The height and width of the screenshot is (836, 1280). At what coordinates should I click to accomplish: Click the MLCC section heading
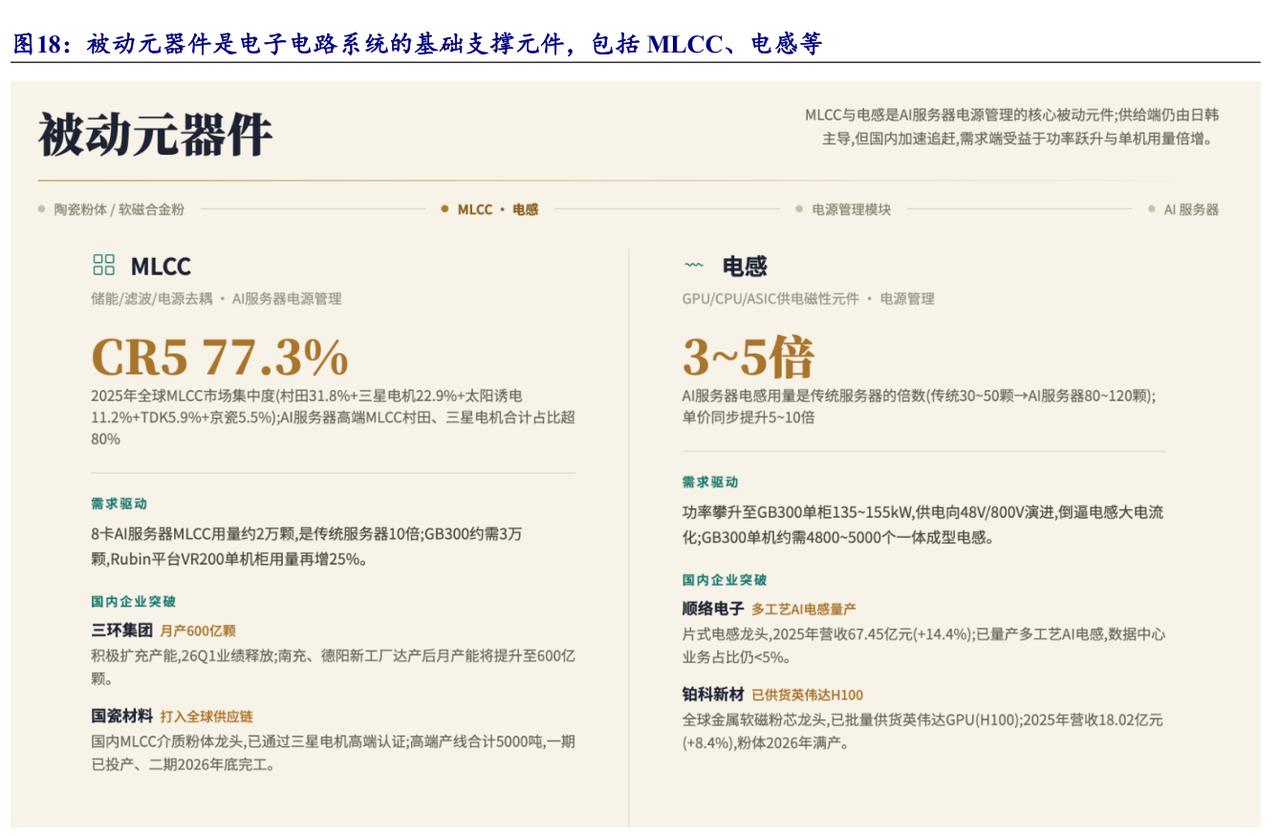(x=160, y=266)
